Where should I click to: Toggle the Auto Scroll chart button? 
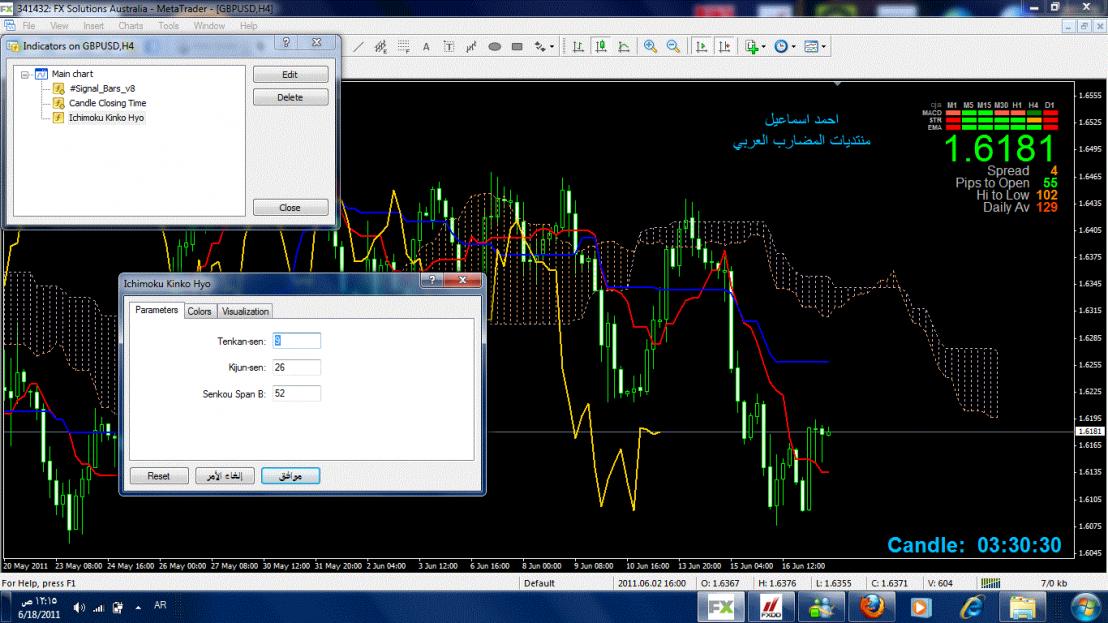pos(702,46)
